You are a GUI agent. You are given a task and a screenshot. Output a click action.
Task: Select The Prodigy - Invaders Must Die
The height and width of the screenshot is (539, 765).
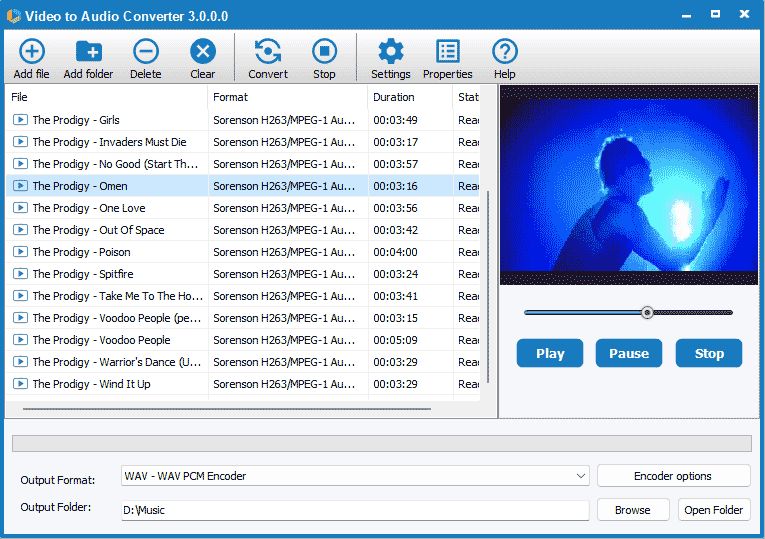(243, 141)
